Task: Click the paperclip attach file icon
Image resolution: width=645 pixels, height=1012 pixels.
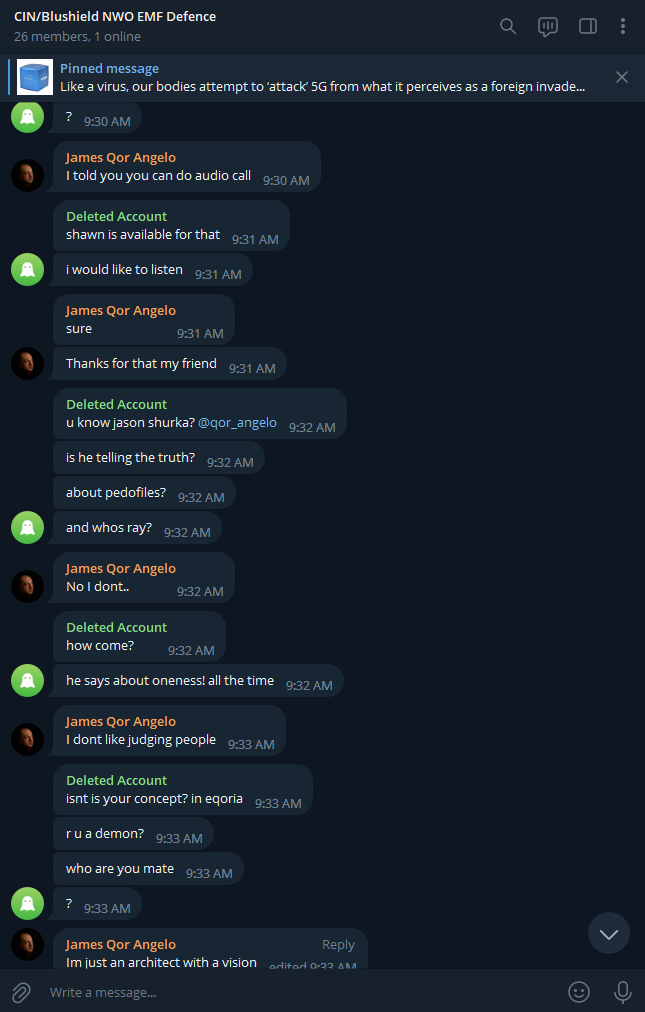Action: (21, 992)
